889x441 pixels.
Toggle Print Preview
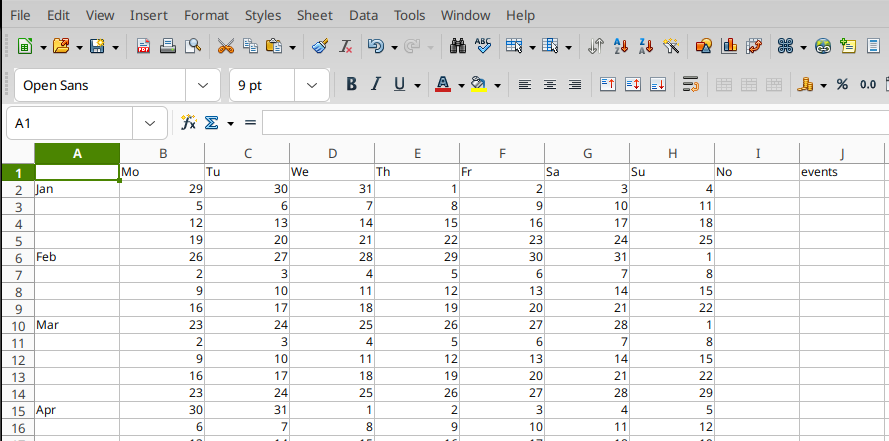[193, 46]
